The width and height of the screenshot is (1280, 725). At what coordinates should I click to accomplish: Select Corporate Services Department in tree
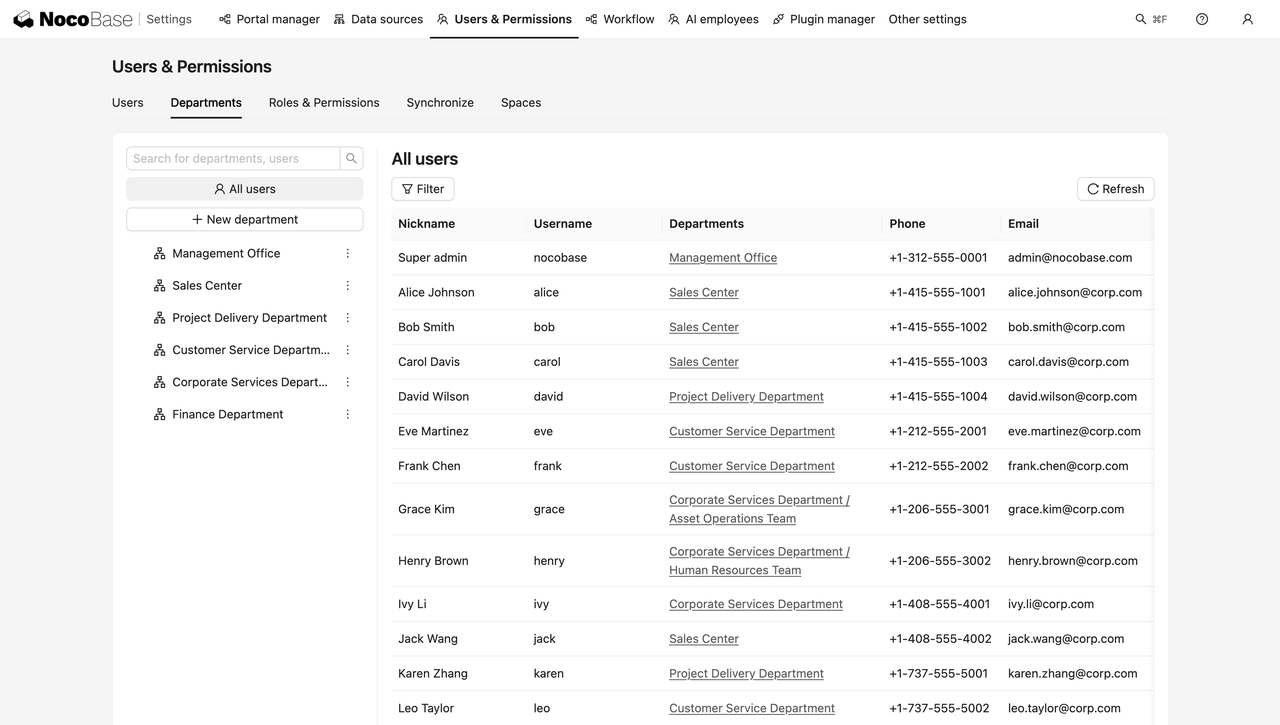click(x=250, y=382)
